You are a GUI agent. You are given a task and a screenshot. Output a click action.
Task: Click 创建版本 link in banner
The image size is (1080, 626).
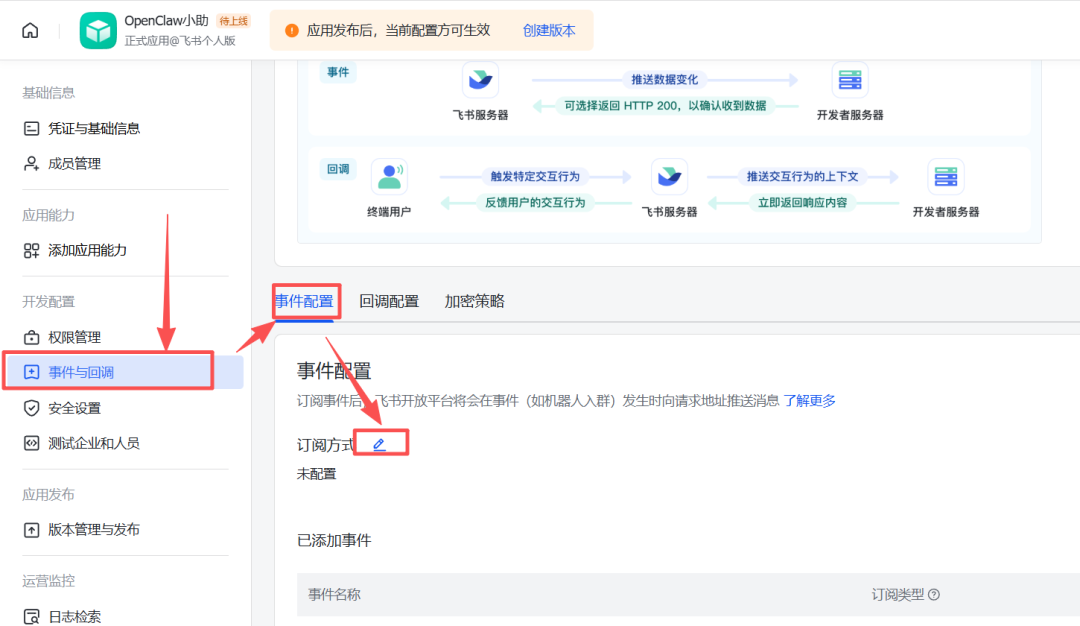549,30
